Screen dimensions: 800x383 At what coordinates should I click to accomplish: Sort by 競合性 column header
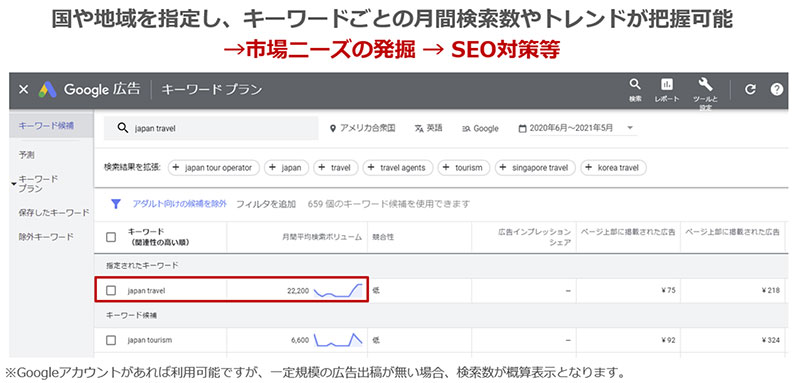(383, 237)
